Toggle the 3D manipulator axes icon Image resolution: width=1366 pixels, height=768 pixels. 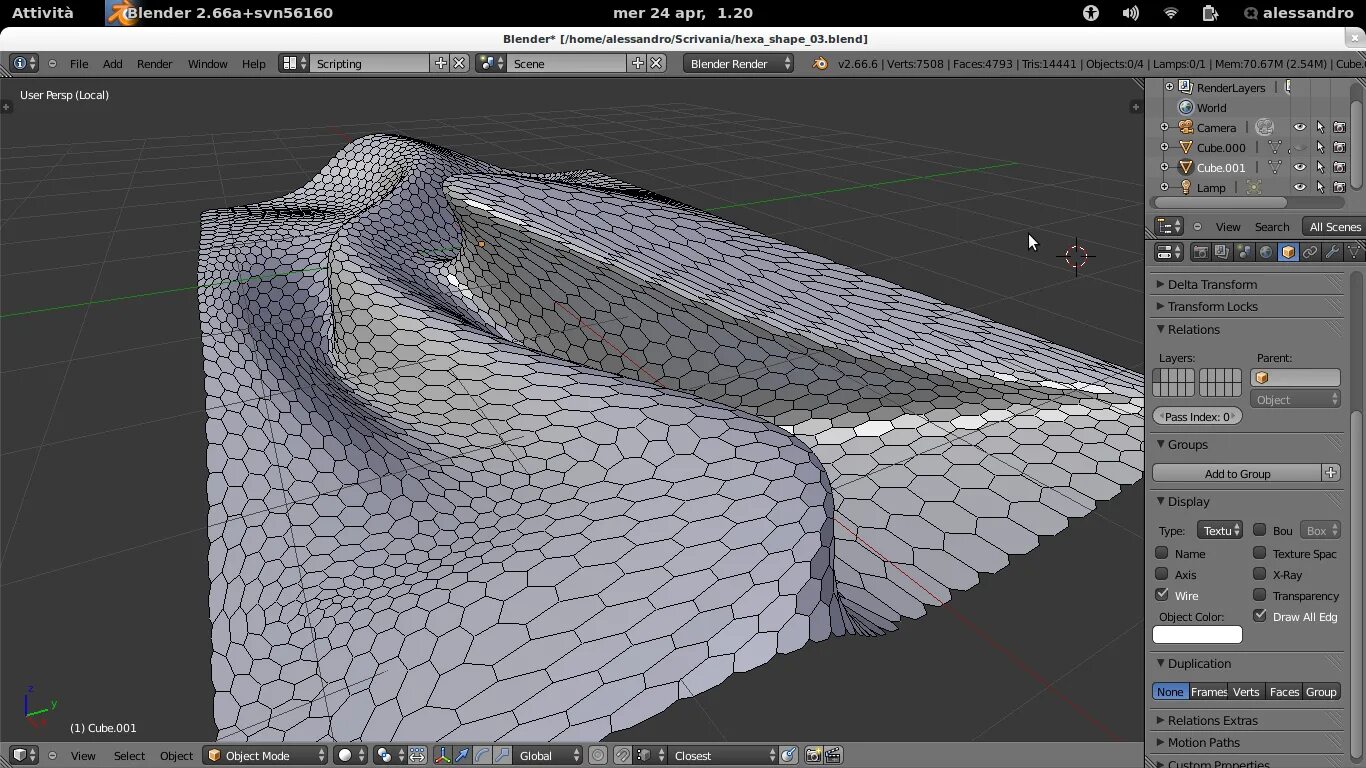[442, 756]
